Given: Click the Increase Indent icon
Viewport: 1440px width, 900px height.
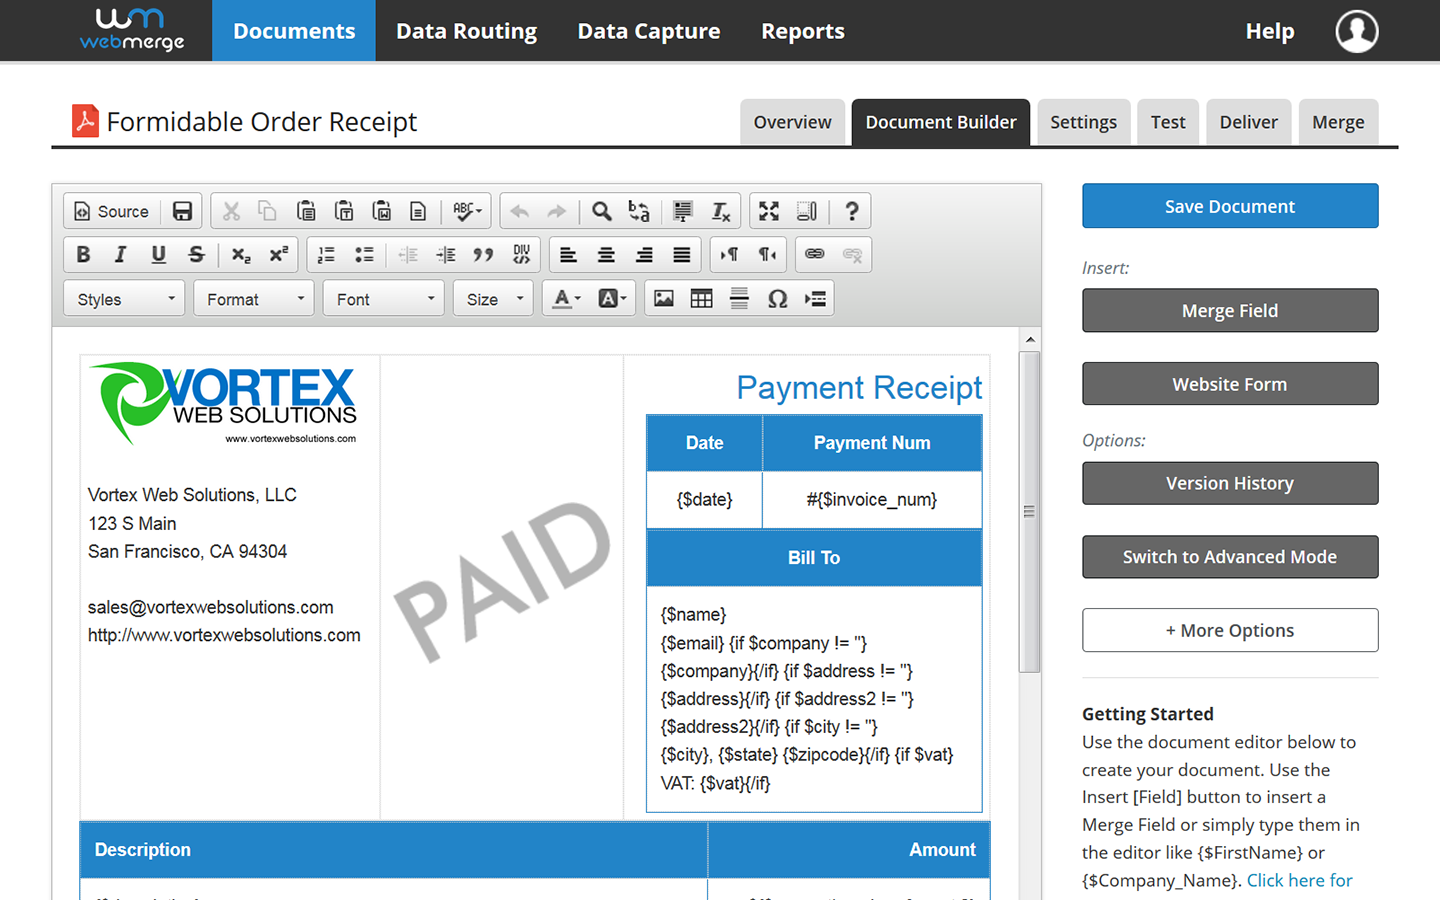Looking at the screenshot, I should (446, 255).
